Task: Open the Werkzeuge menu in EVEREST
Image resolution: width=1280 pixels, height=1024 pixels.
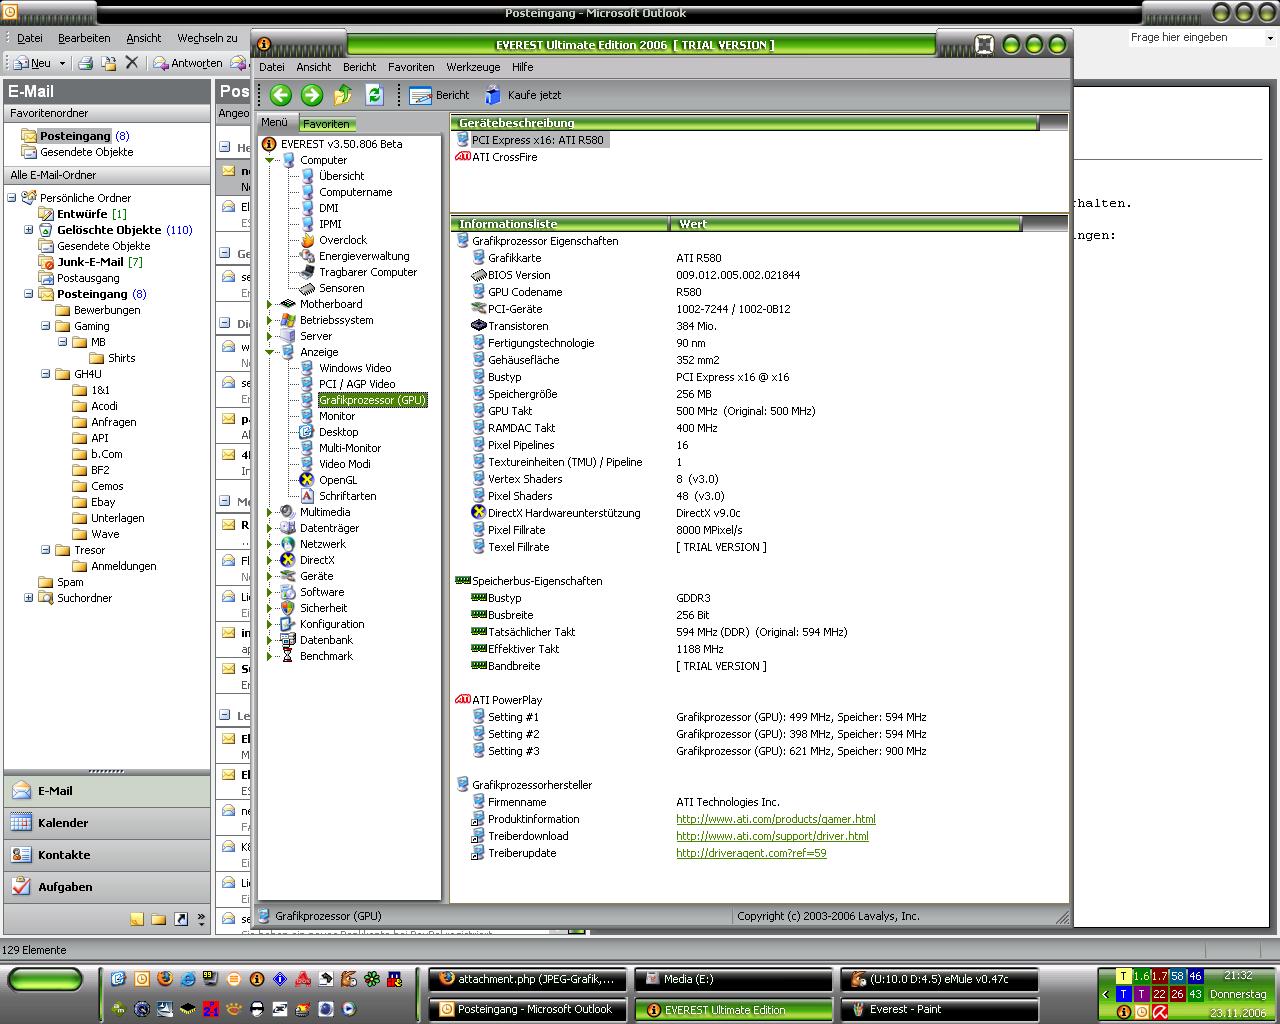Action: tap(473, 67)
